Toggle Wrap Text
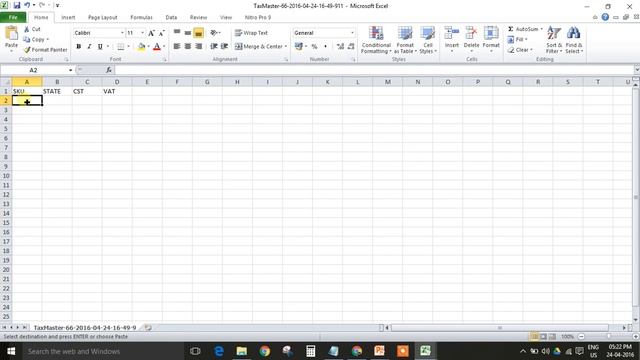Viewport: 640px width, 360px height. click(x=251, y=33)
